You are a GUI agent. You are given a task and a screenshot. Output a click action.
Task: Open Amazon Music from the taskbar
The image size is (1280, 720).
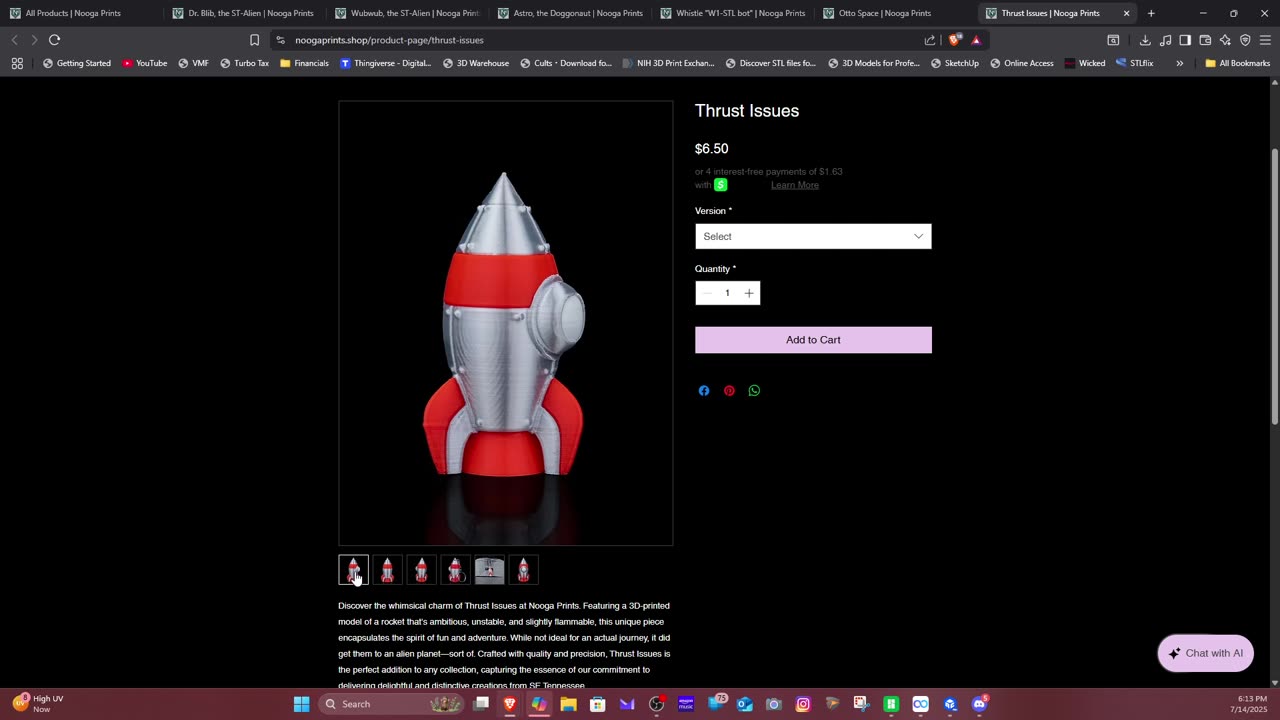685,704
